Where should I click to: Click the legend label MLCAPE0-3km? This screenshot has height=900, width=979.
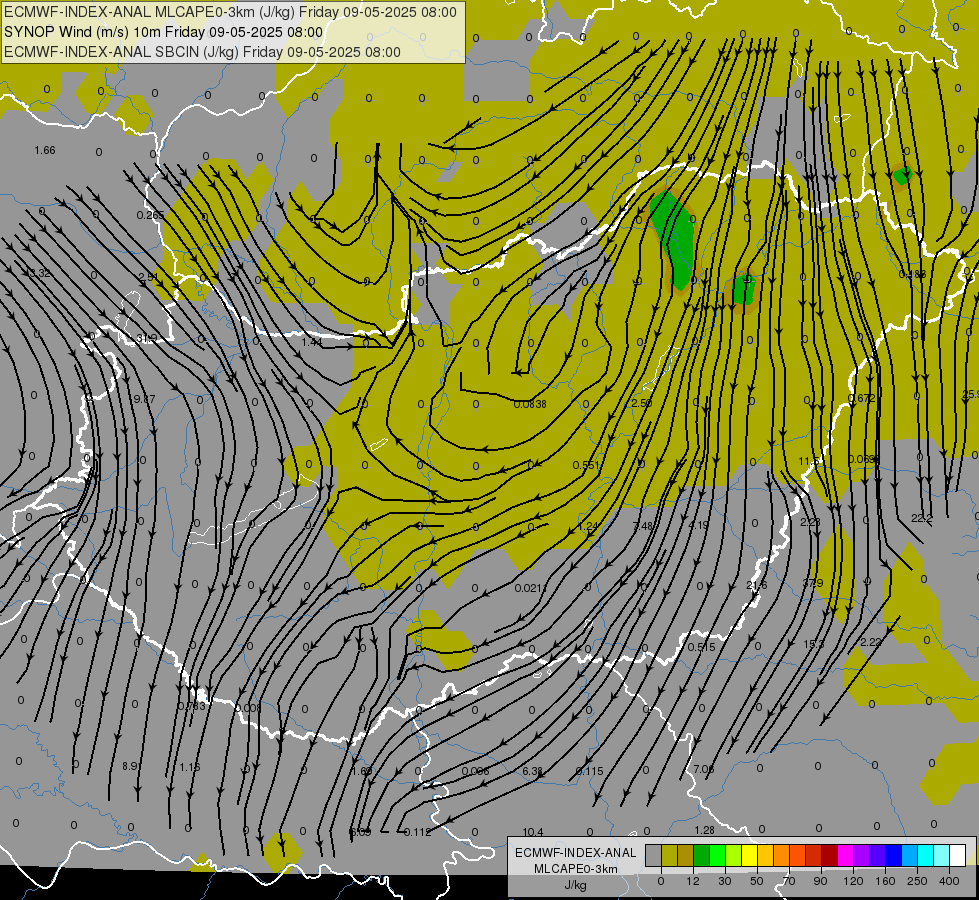click(575, 869)
